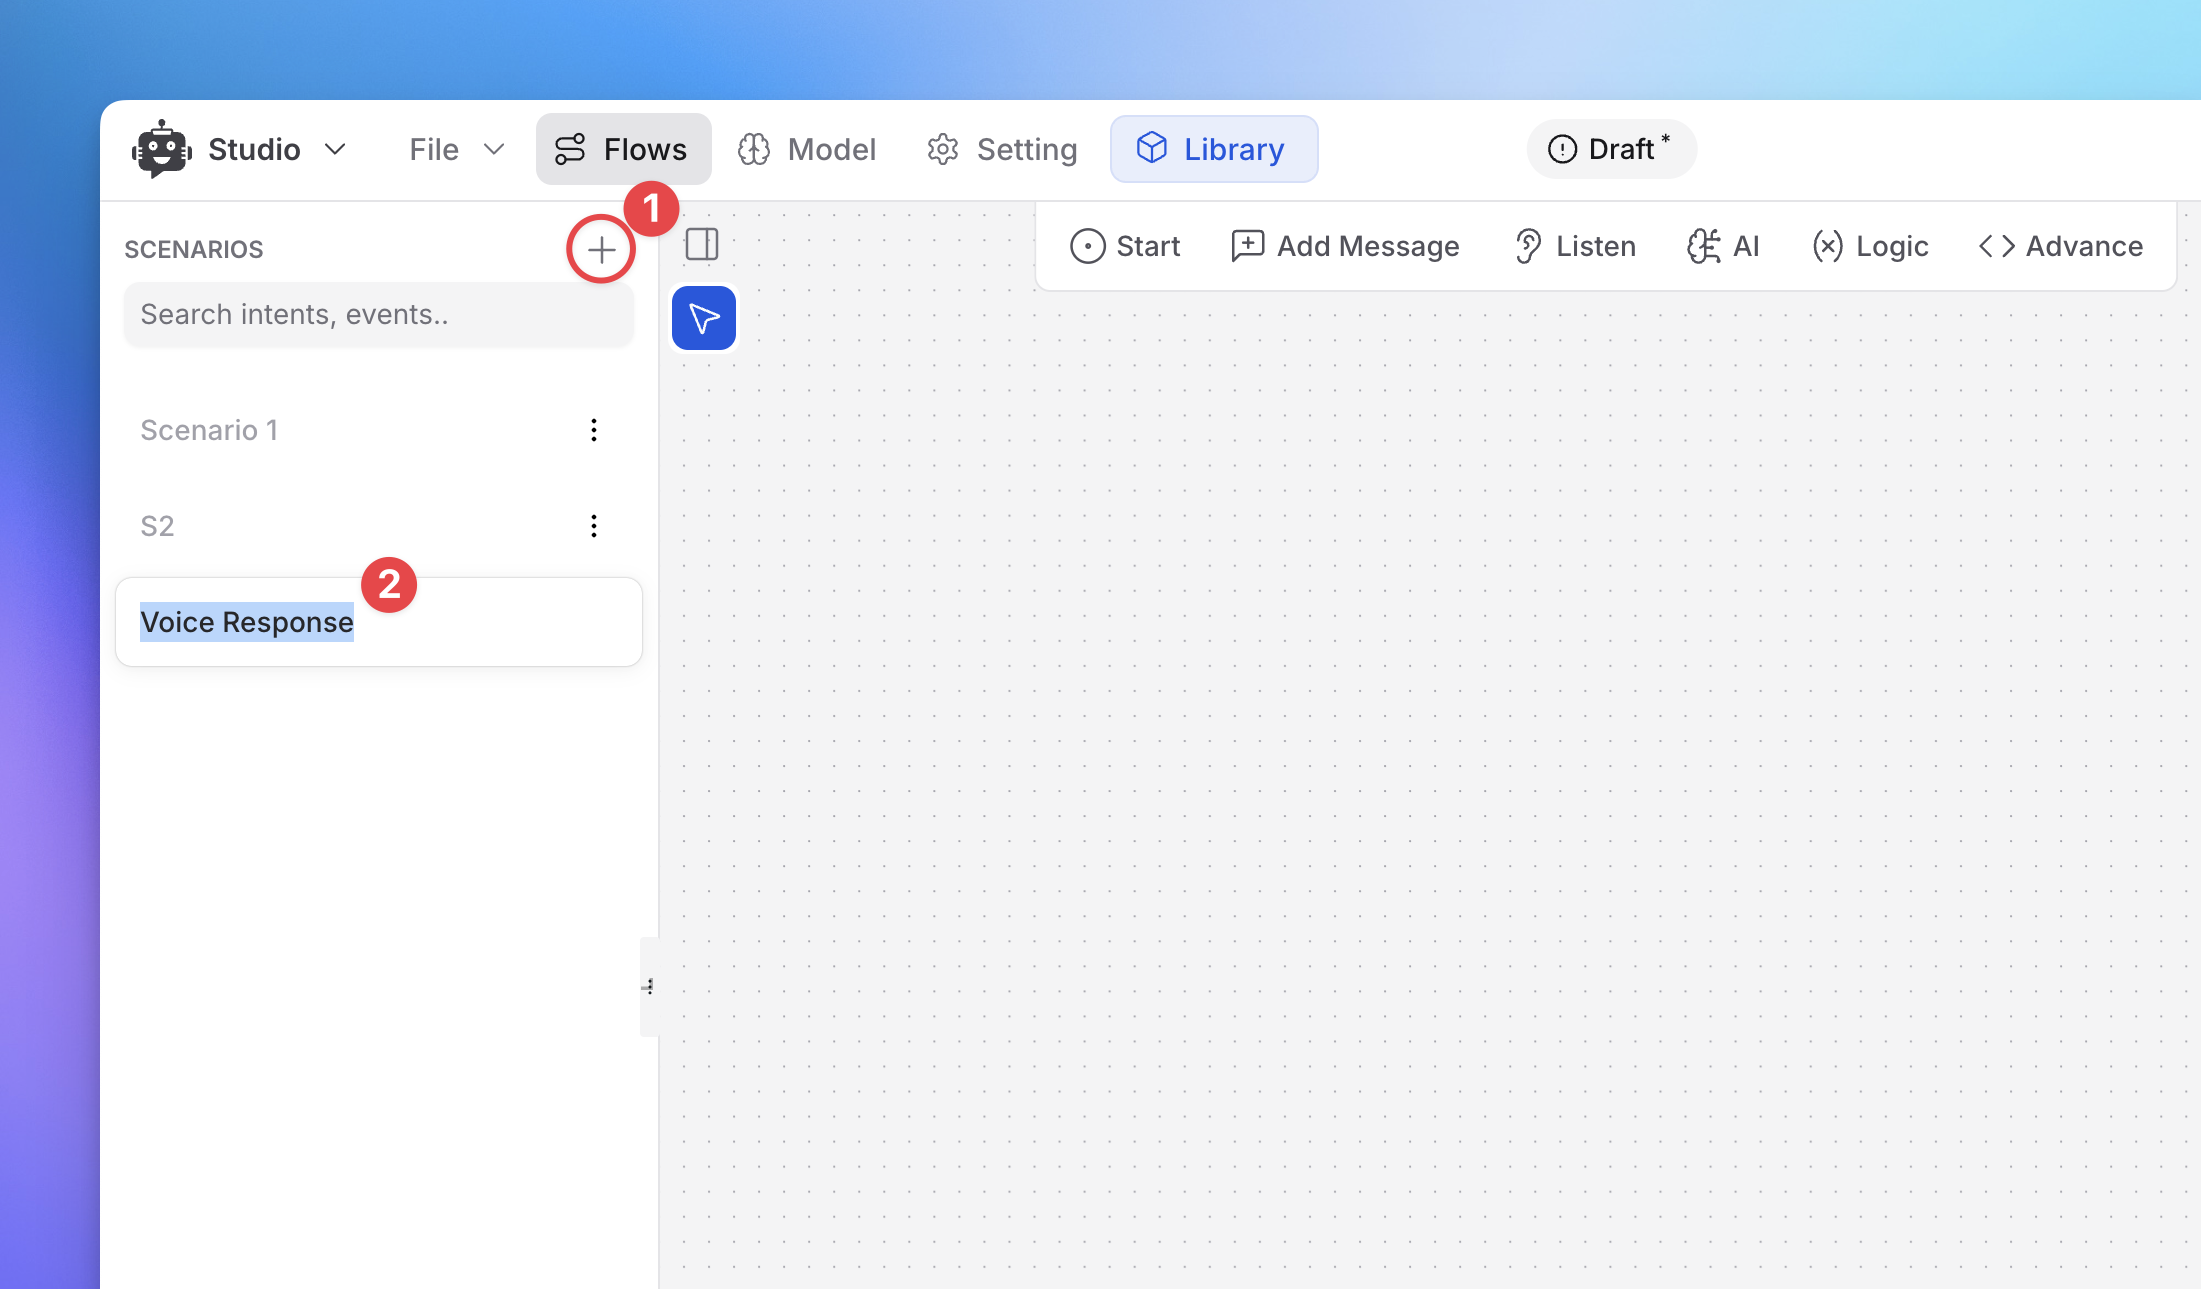
Task: Click the Draft status badge
Action: pos(1610,149)
